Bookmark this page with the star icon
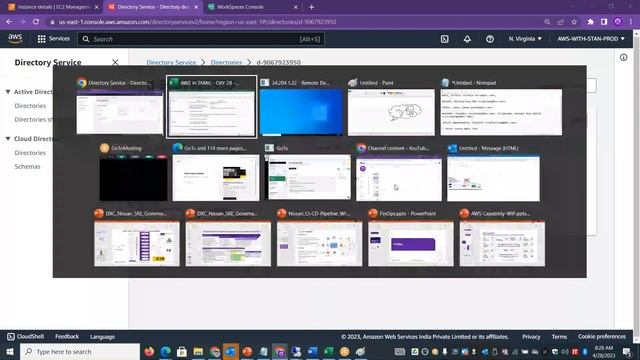The height and width of the screenshot is (360, 640). 574,22
